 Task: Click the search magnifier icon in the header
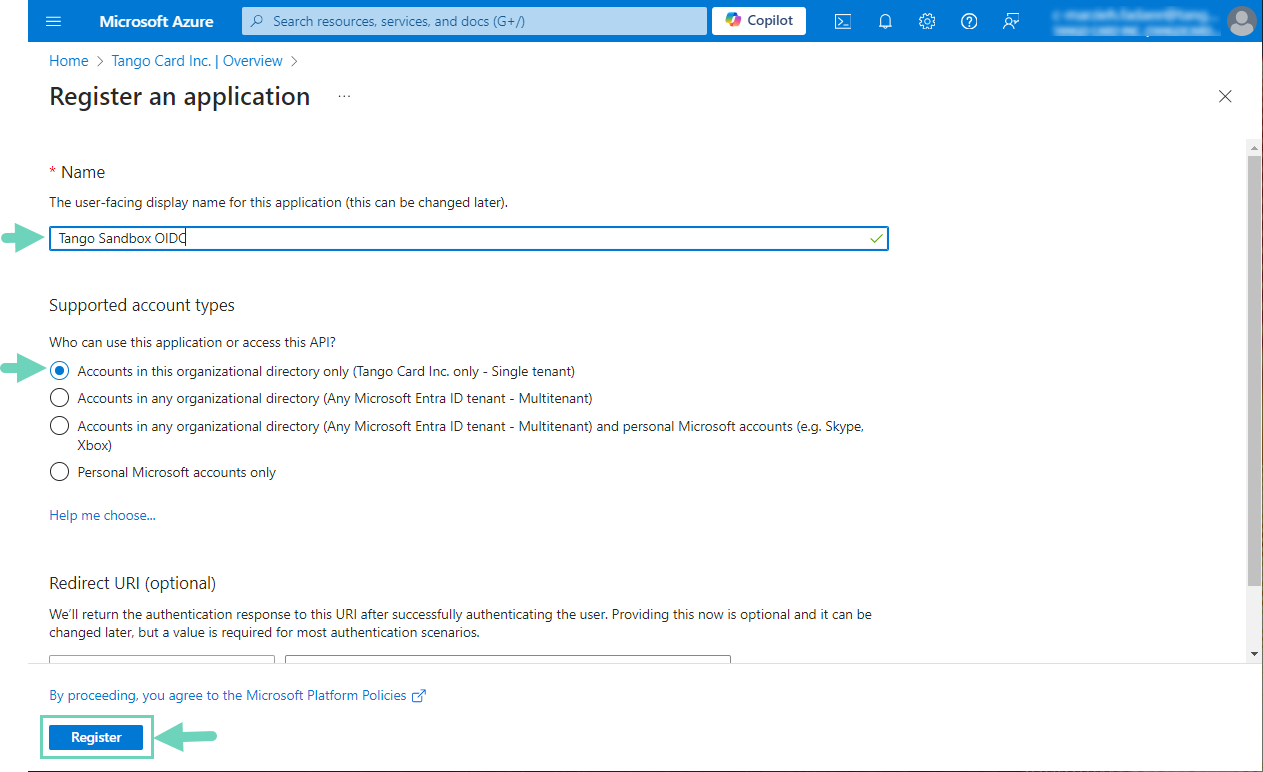258,21
